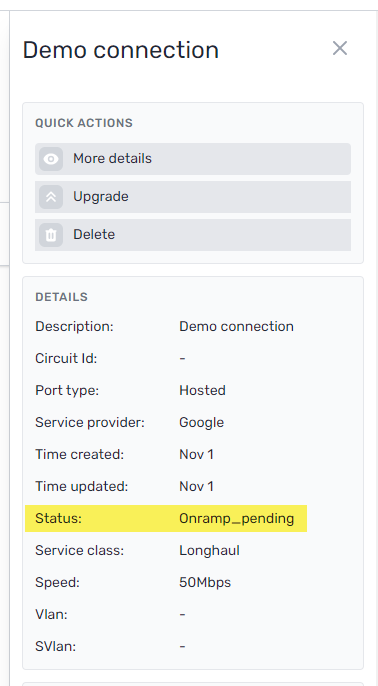Select the Google service provider value
The width and height of the screenshot is (378, 686).
(201, 423)
